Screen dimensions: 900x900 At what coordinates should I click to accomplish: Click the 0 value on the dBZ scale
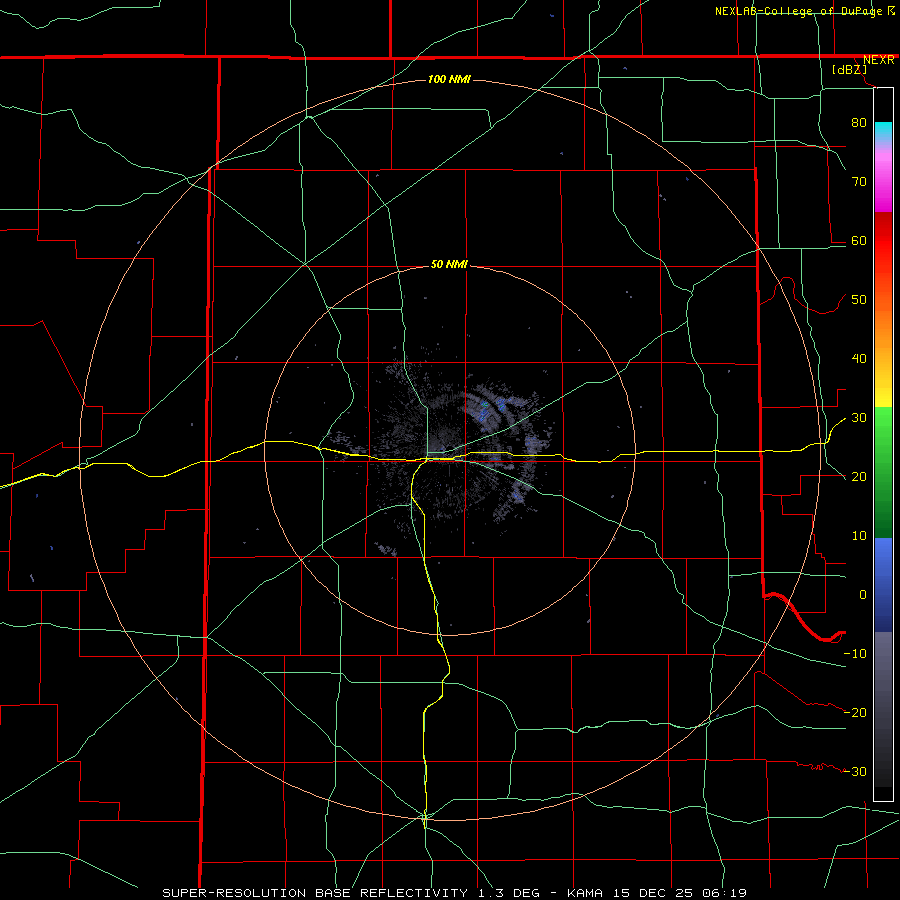click(863, 595)
